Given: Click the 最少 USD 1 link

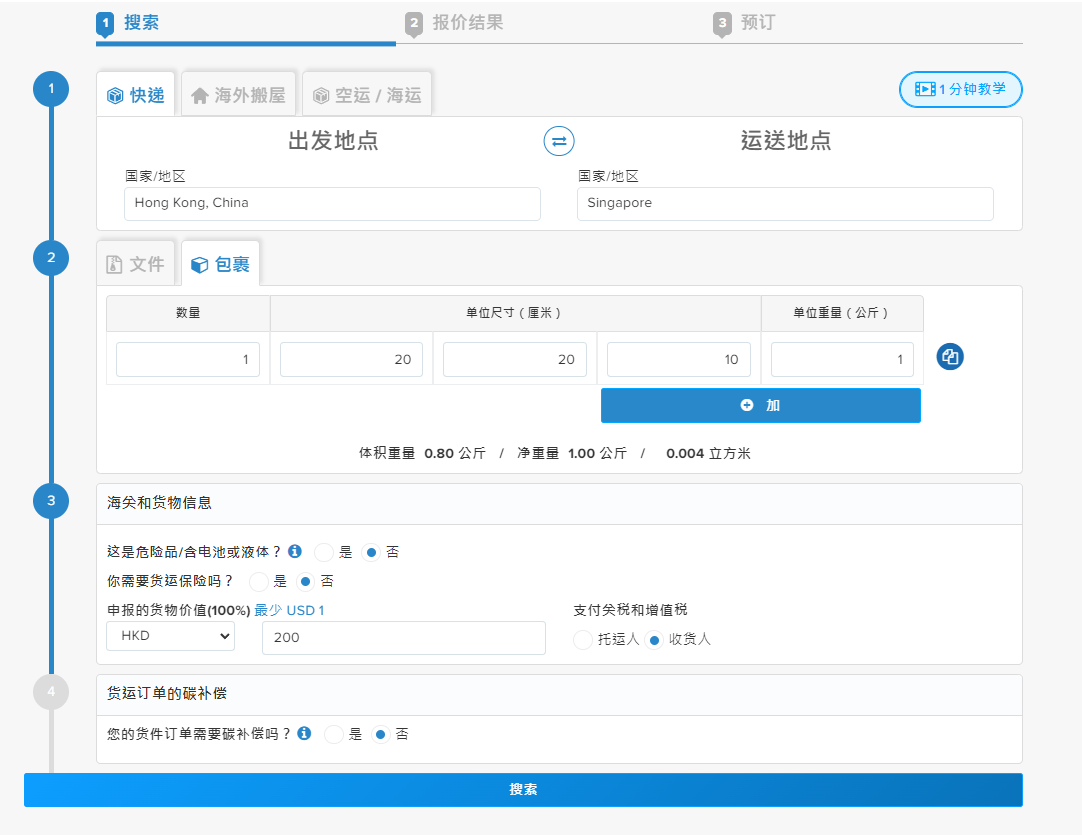Looking at the screenshot, I should coord(289,610).
